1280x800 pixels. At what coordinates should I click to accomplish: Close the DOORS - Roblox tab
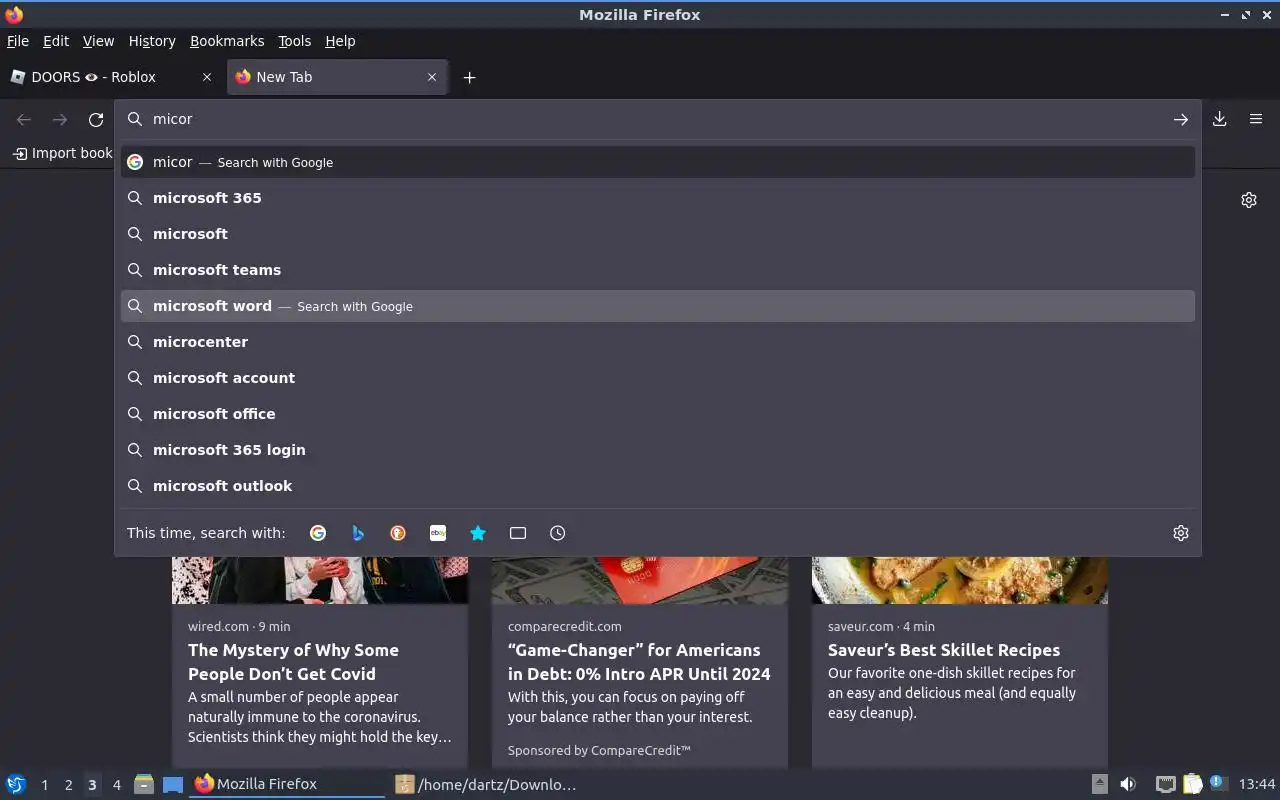pos(207,77)
